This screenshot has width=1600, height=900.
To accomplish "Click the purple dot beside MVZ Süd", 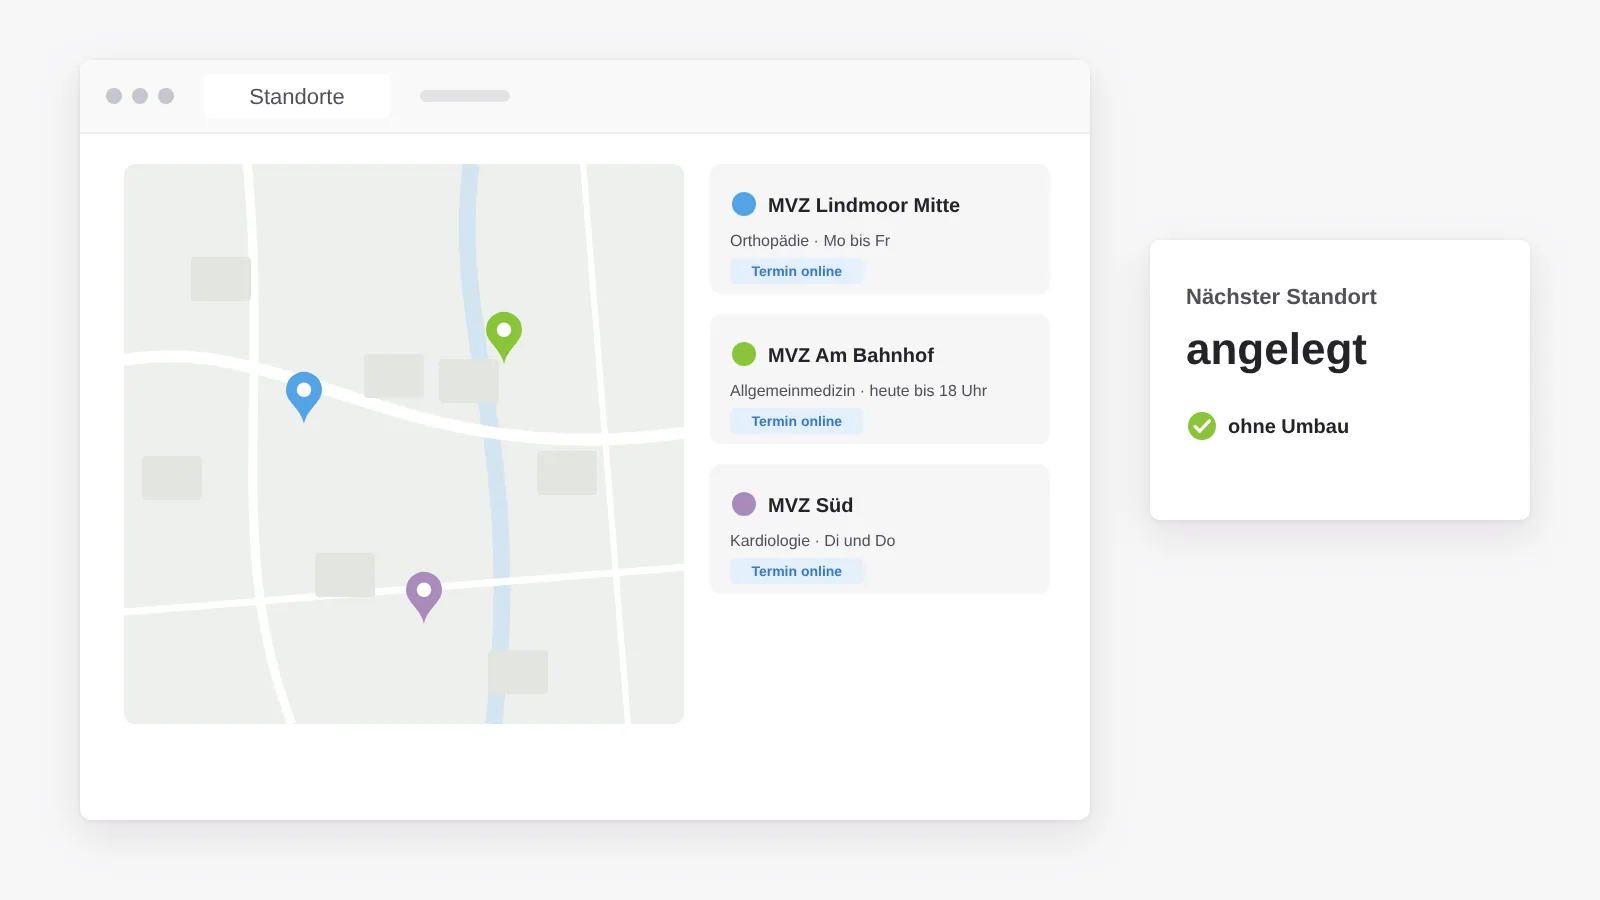I will 744,504.
